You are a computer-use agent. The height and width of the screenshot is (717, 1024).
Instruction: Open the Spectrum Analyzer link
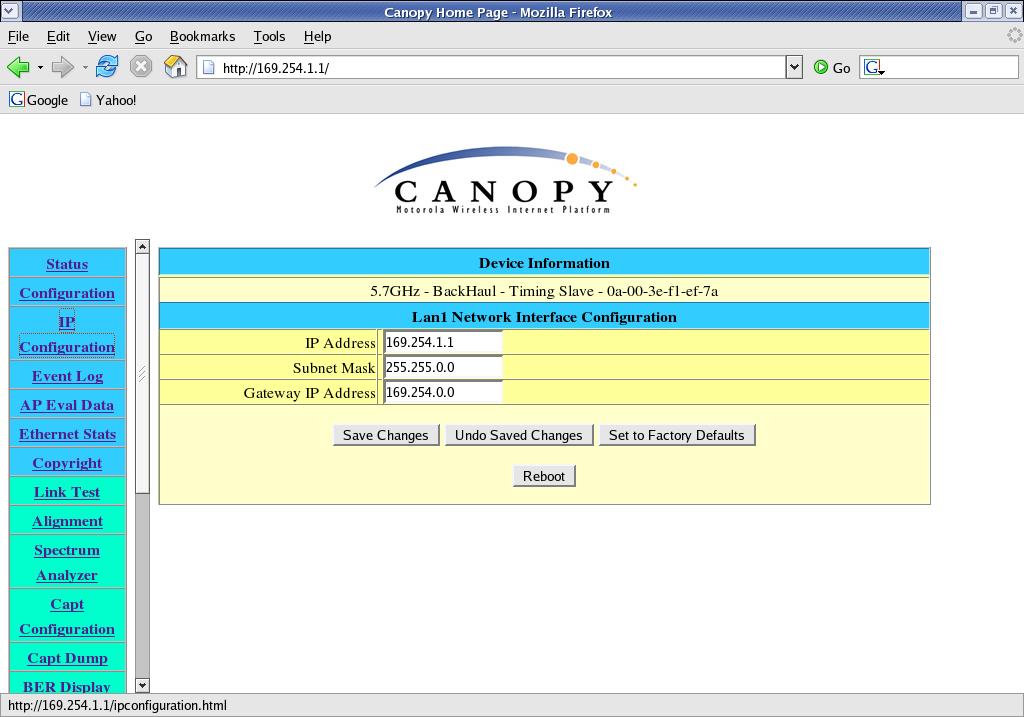[67, 562]
